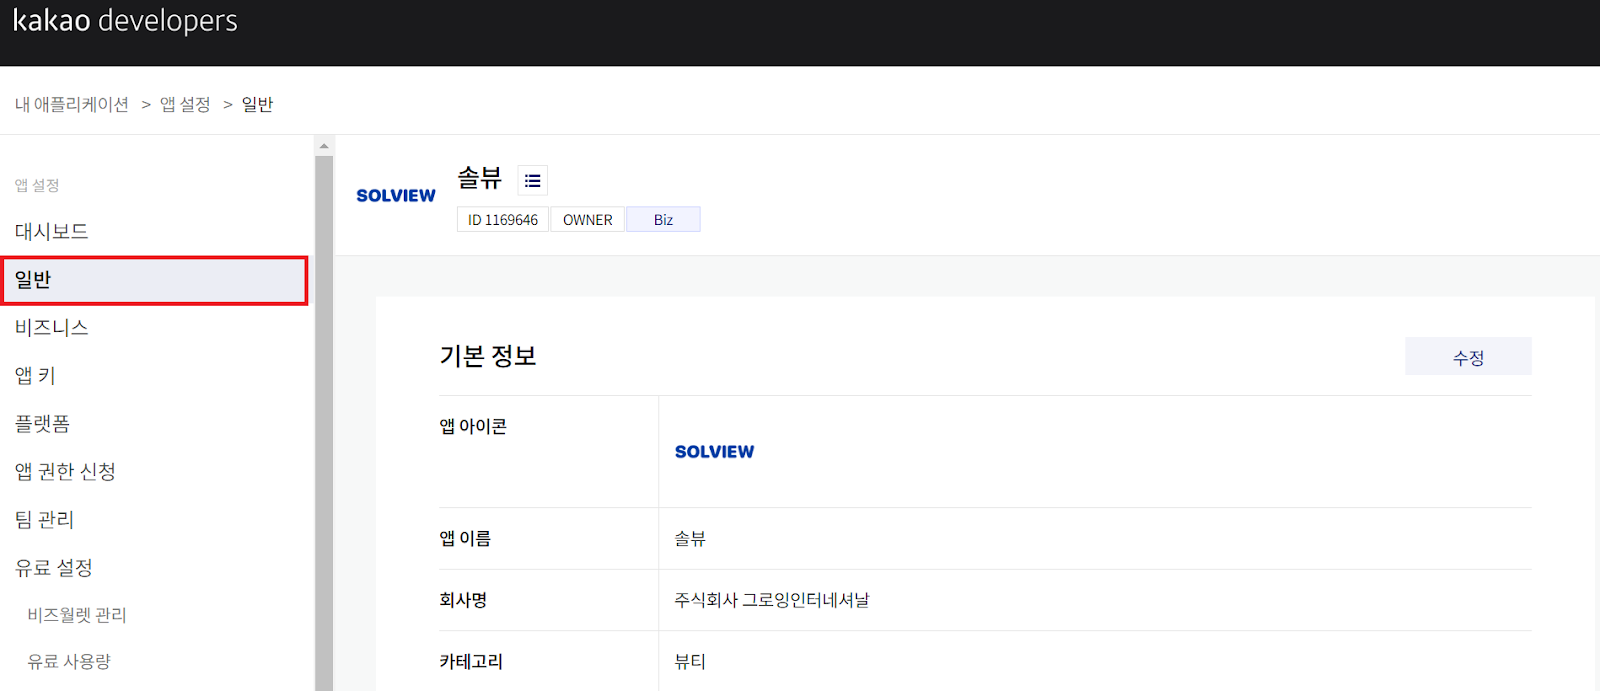The height and width of the screenshot is (691, 1600).
Task: Open 대시보드 in the sidebar
Action: (52, 232)
